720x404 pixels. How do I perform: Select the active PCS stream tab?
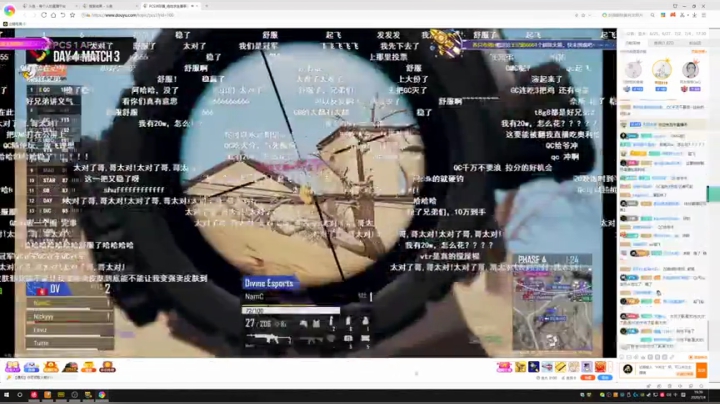click(170, 6)
